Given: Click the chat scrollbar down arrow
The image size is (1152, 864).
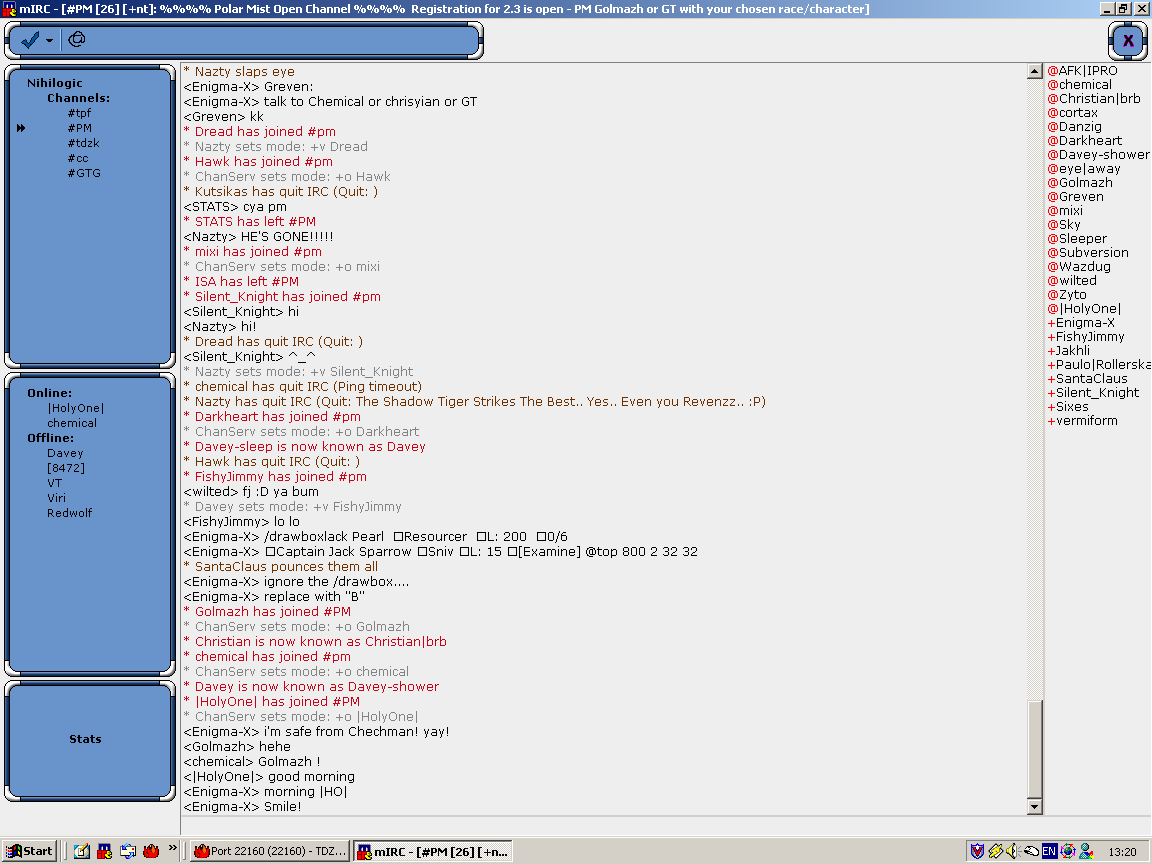Looking at the screenshot, I should [1034, 807].
